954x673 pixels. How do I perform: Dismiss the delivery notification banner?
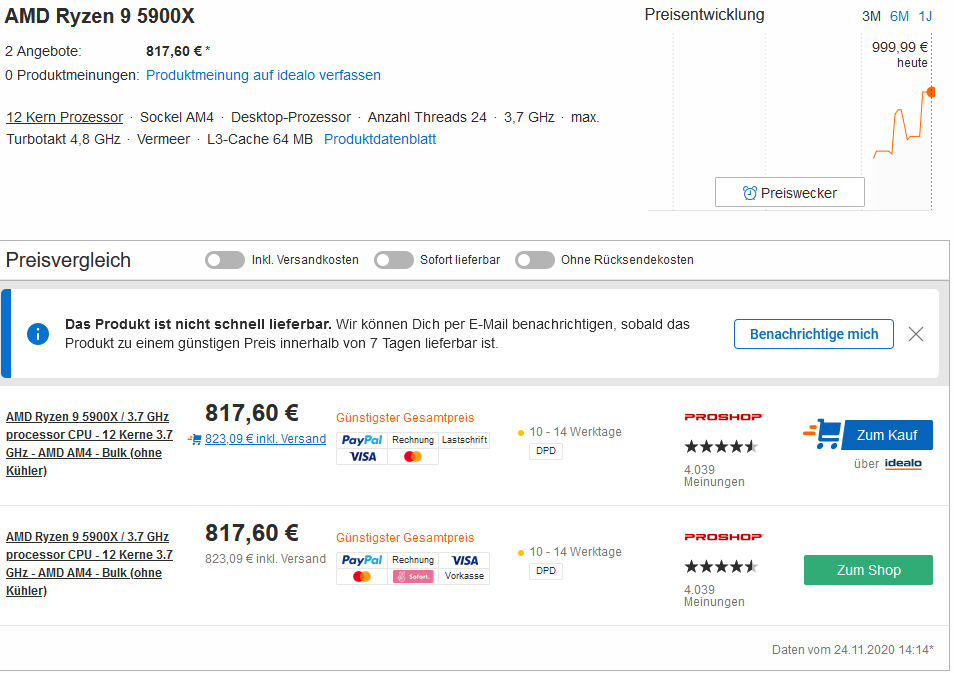915,334
